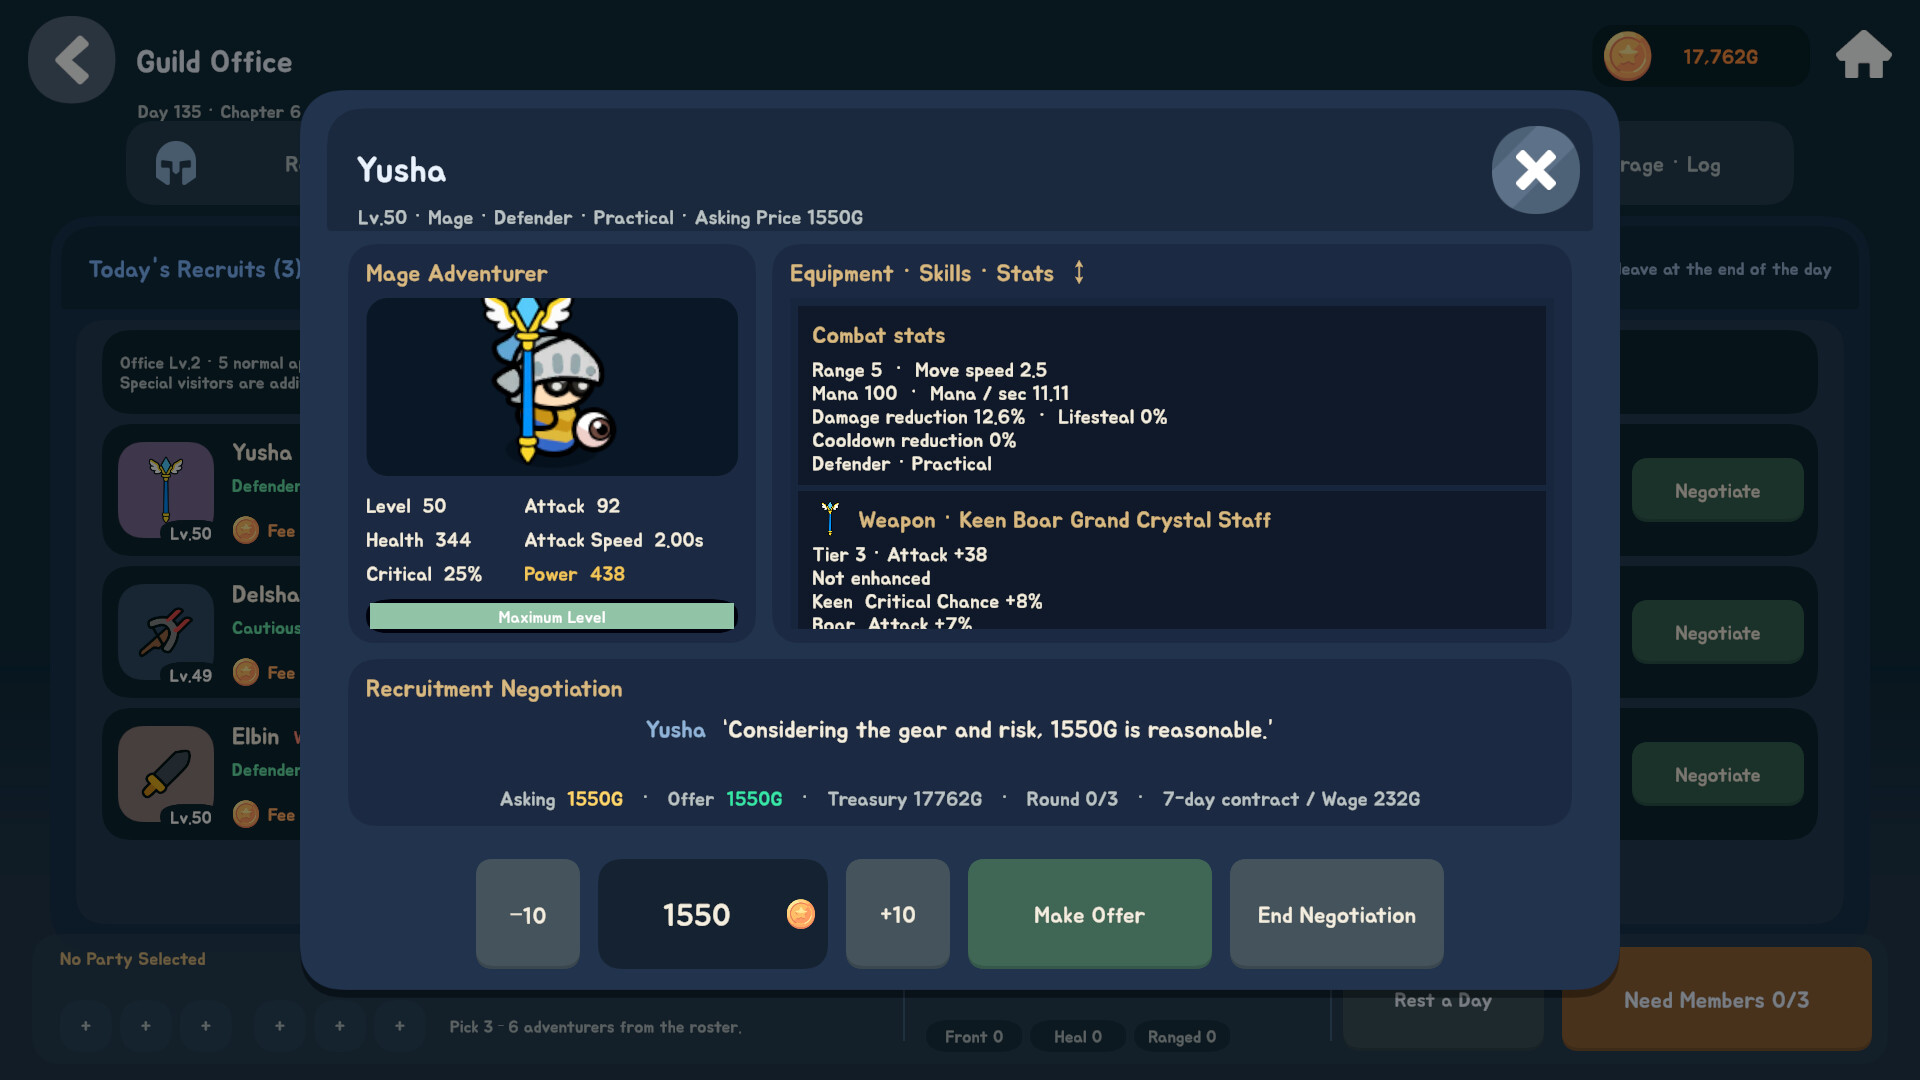Image resolution: width=1920 pixels, height=1080 pixels.
Task: Select Delsha's crossbow portrait in recruits list
Action: pyautogui.click(x=166, y=632)
